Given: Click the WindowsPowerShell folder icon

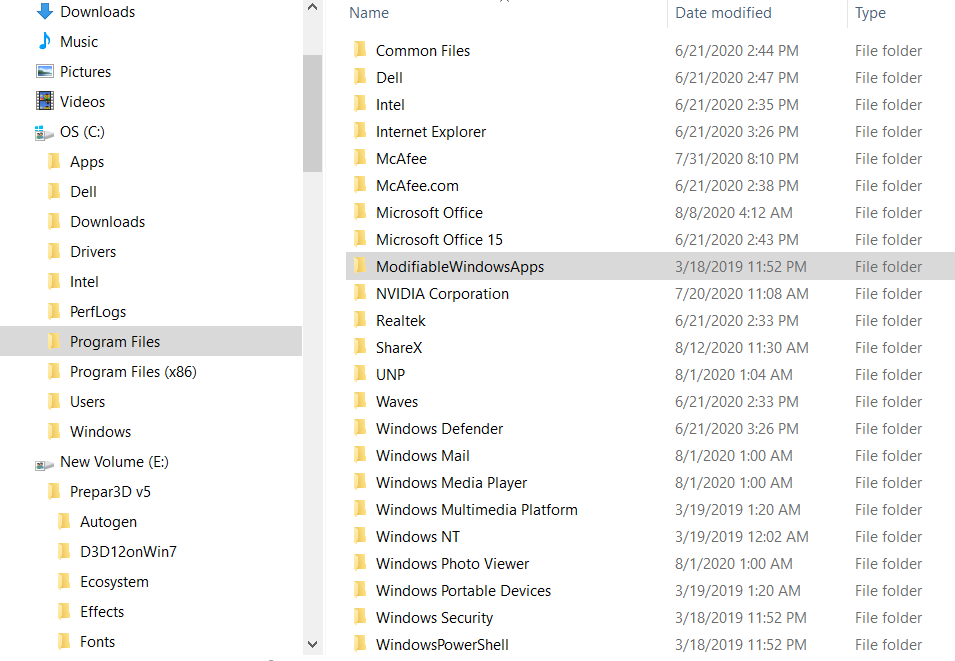Looking at the screenshot, I should [360, 643].
